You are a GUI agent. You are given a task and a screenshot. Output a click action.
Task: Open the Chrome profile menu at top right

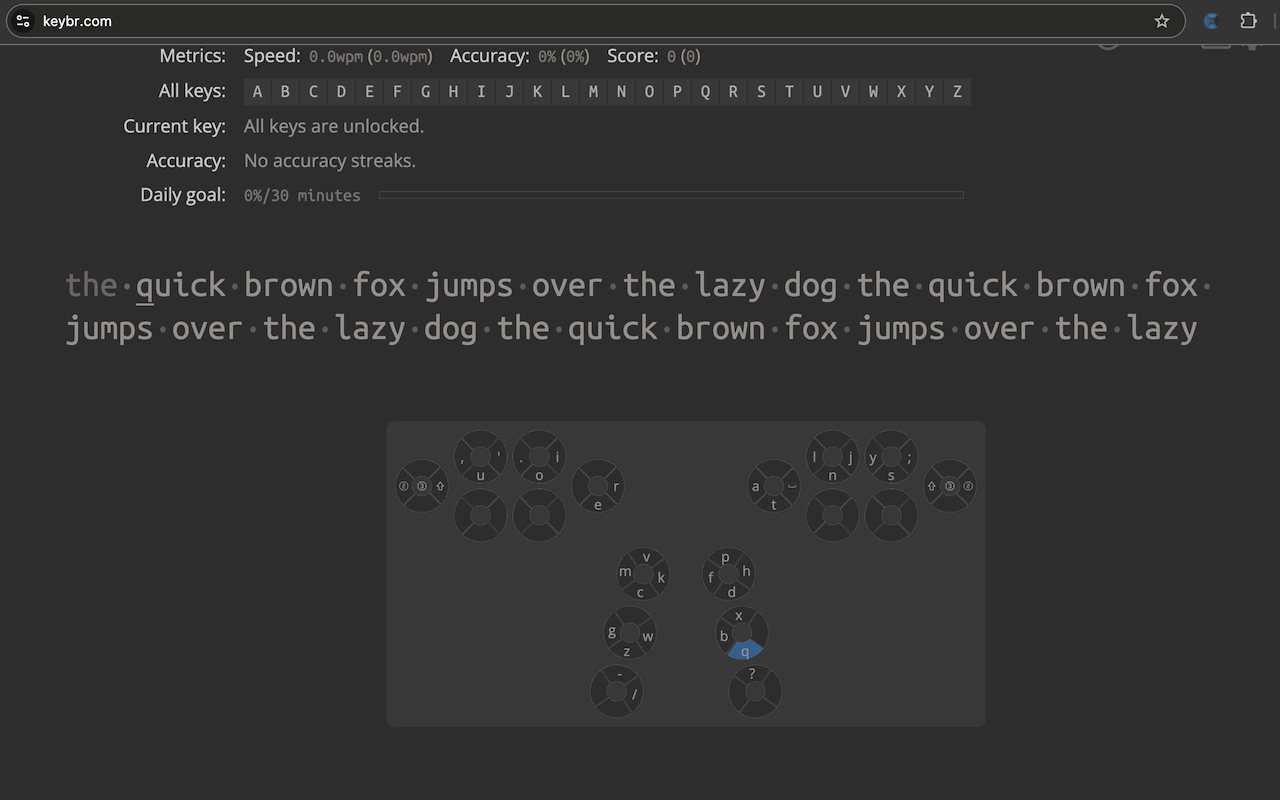(1210, 20)
